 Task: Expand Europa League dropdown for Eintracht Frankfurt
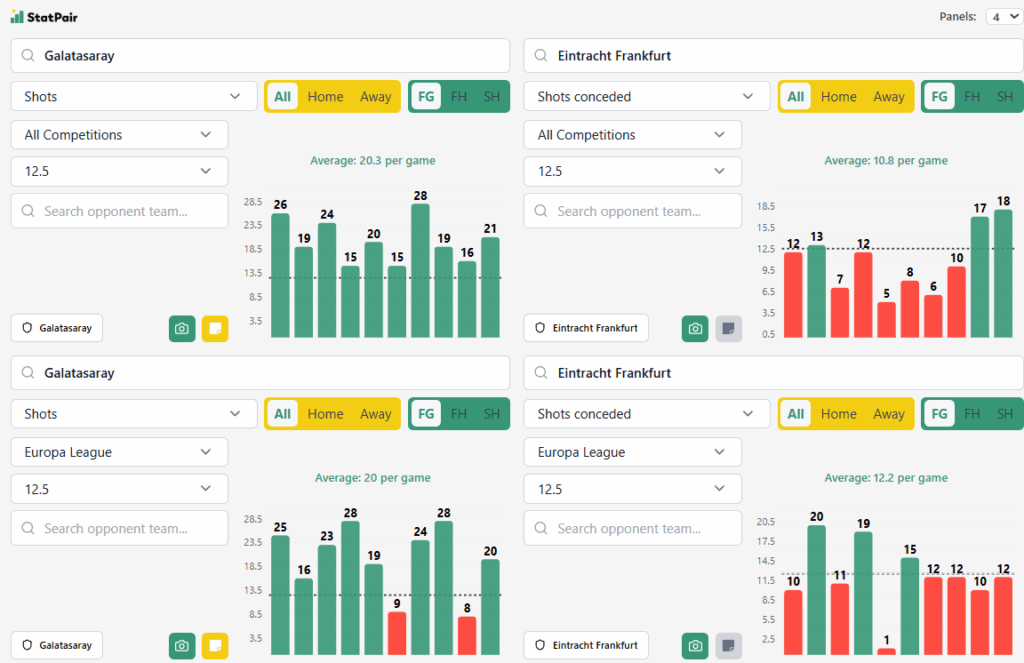pyautogui.click(x=632, y=453)
